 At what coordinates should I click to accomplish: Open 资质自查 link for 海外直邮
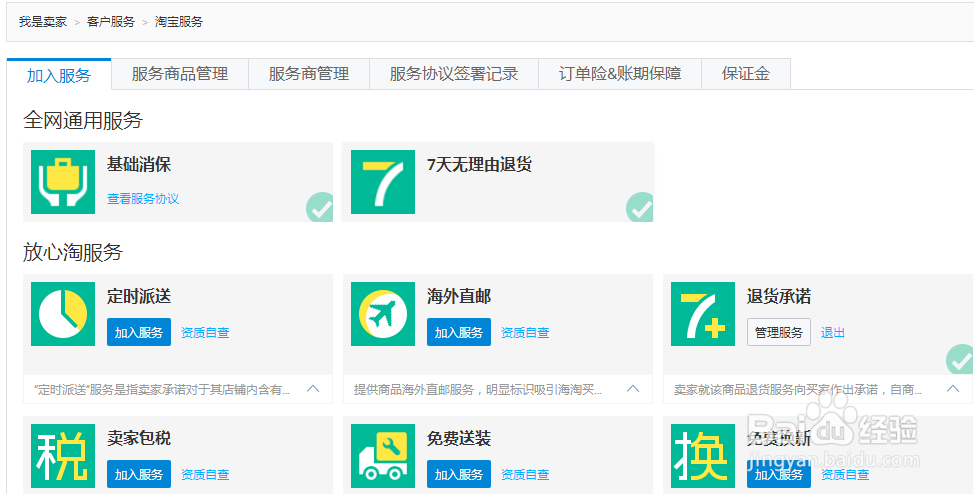point(525,332)
